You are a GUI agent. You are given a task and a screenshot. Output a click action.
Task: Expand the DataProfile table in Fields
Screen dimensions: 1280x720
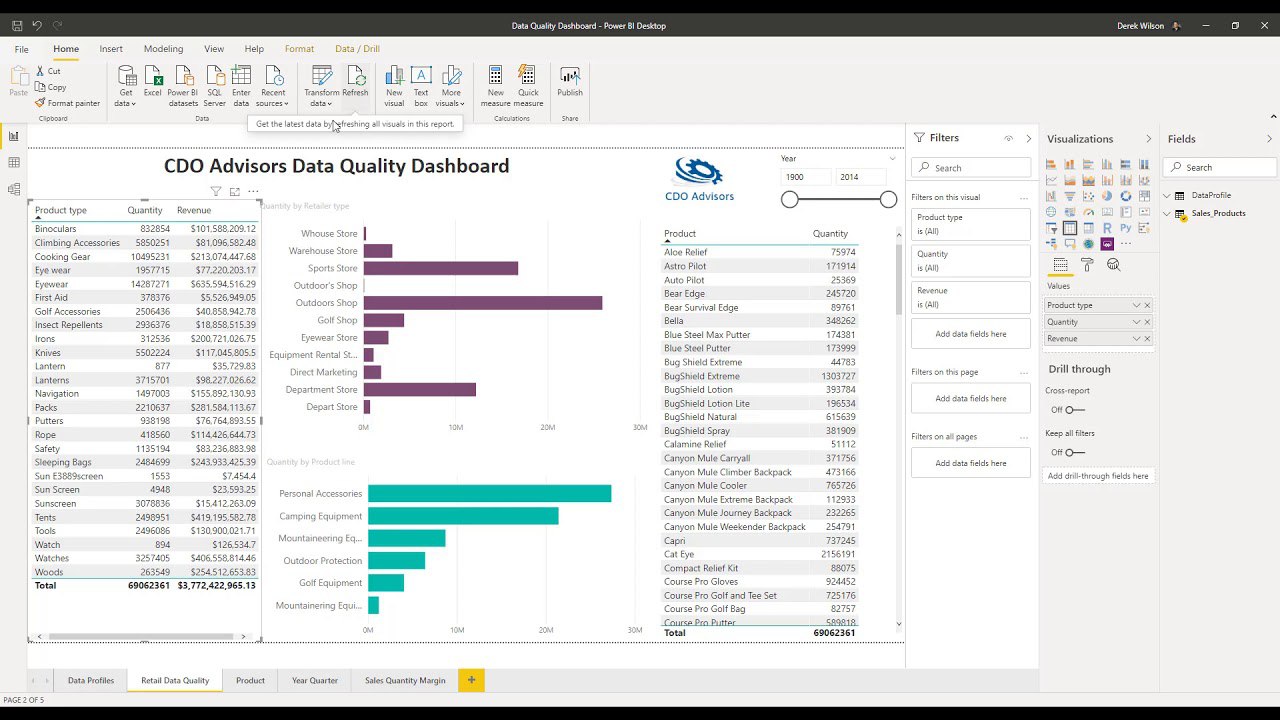coord(1167,195)
